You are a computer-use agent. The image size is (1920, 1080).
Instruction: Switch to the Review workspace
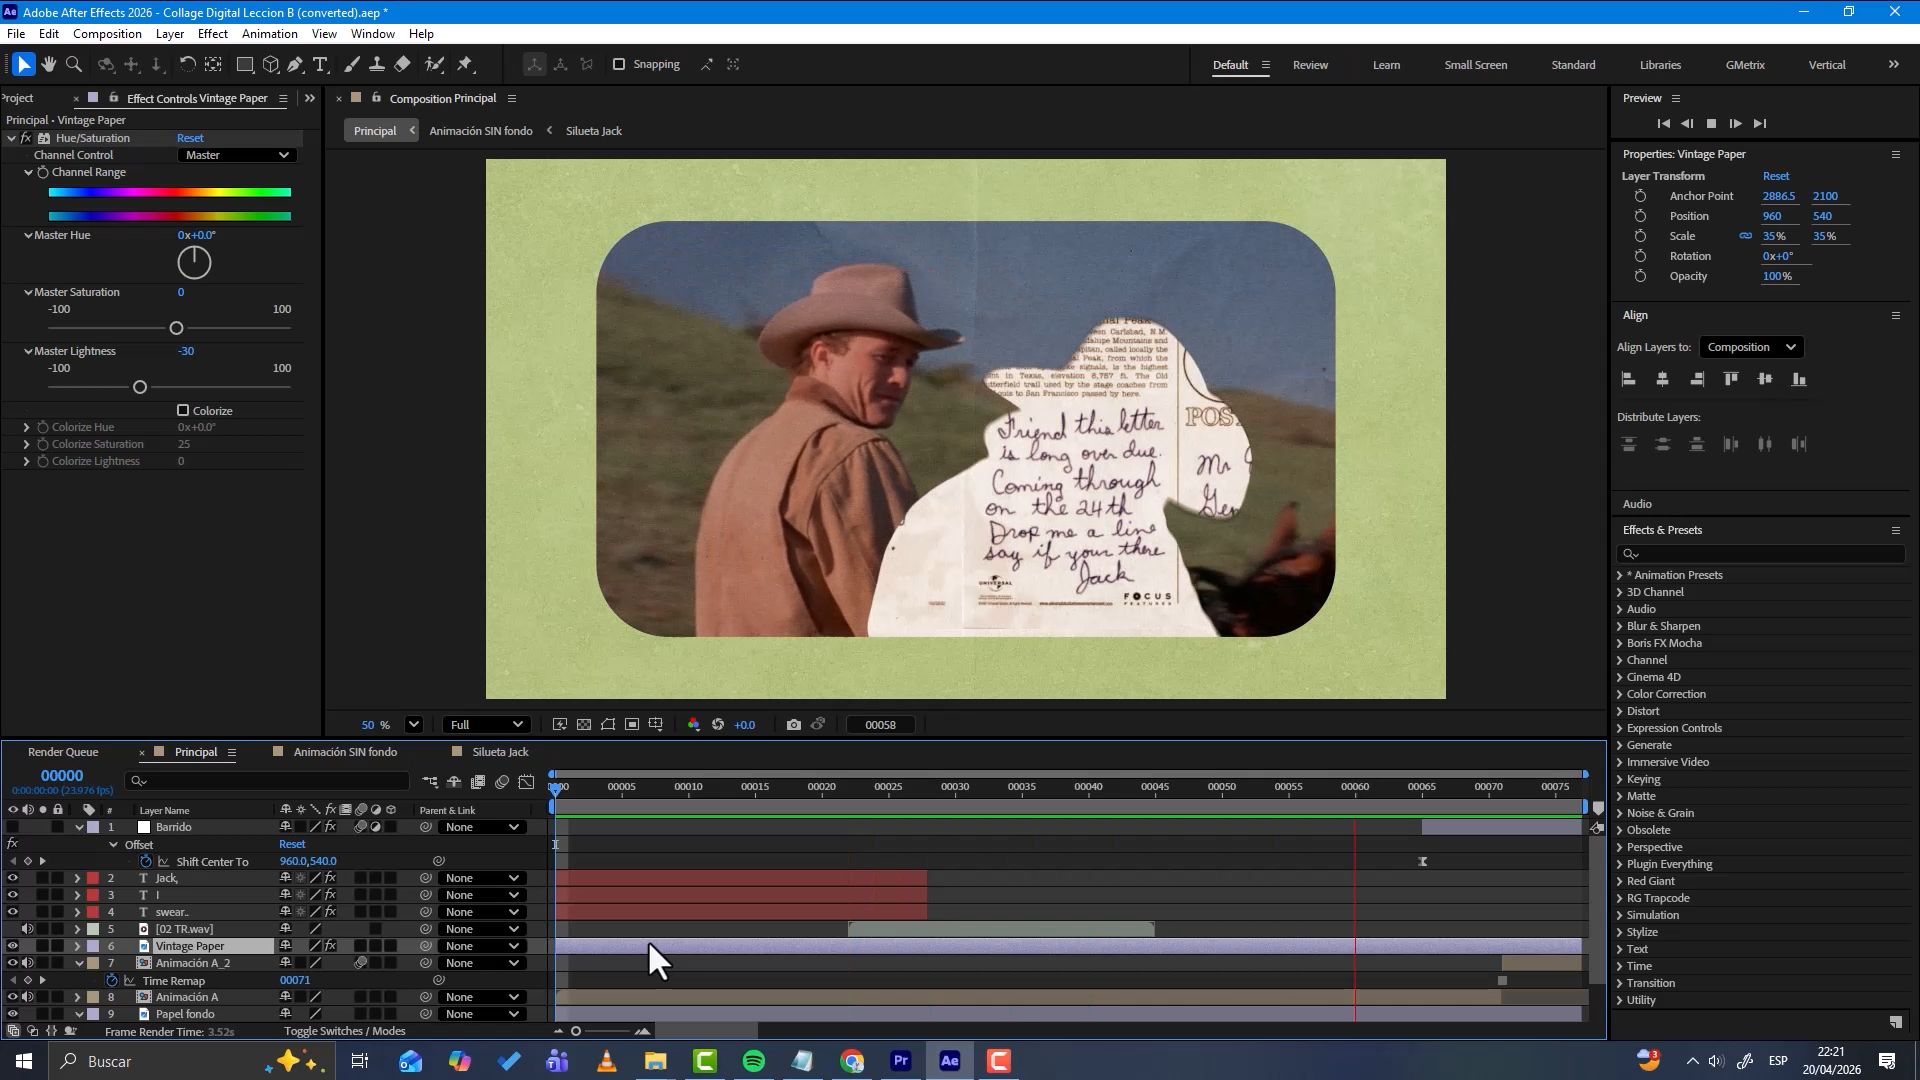click(1310, 65)
